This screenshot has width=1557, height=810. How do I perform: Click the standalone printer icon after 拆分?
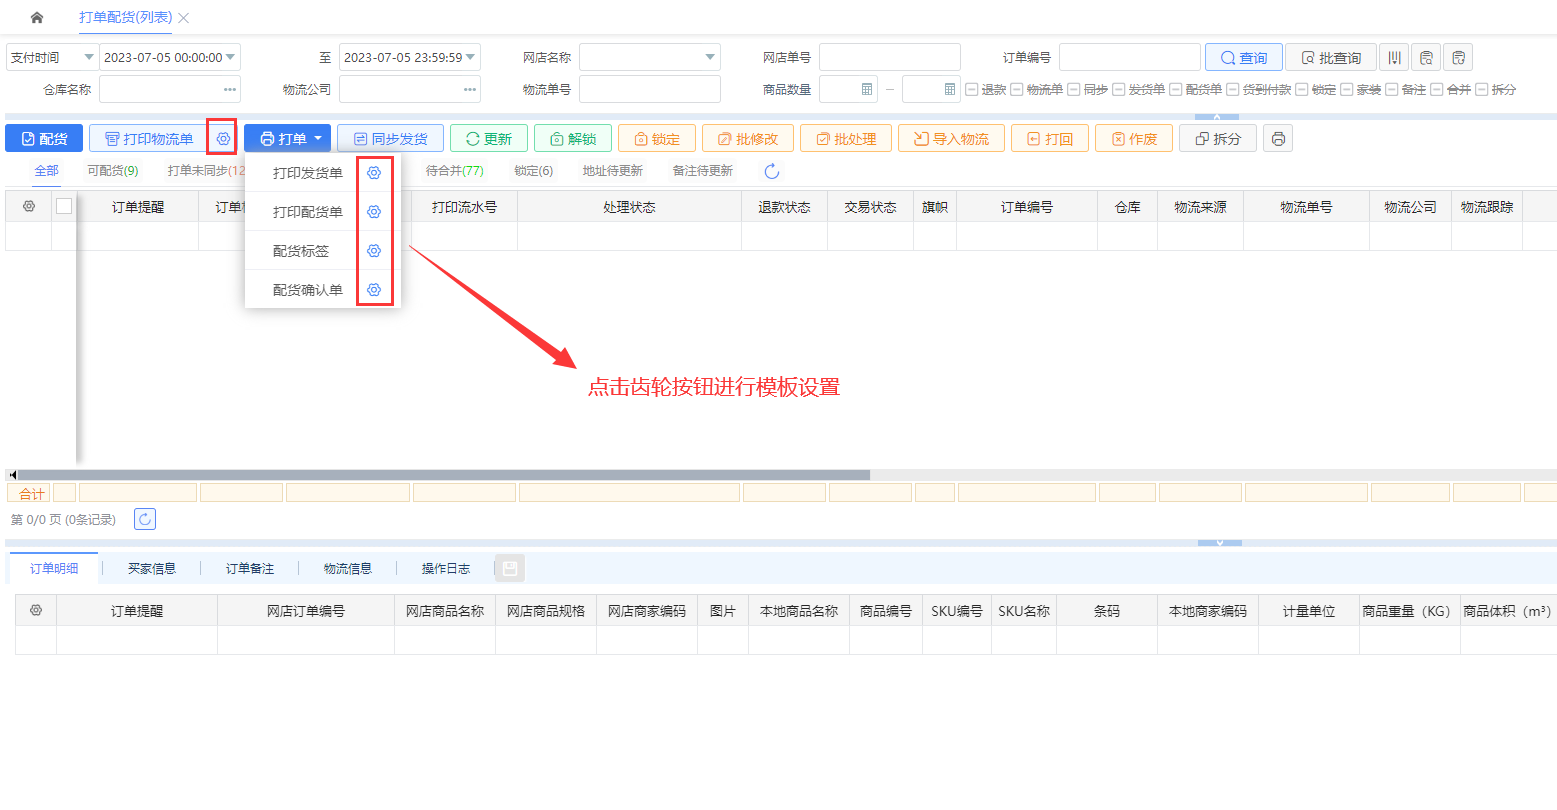pos(1278,138)
